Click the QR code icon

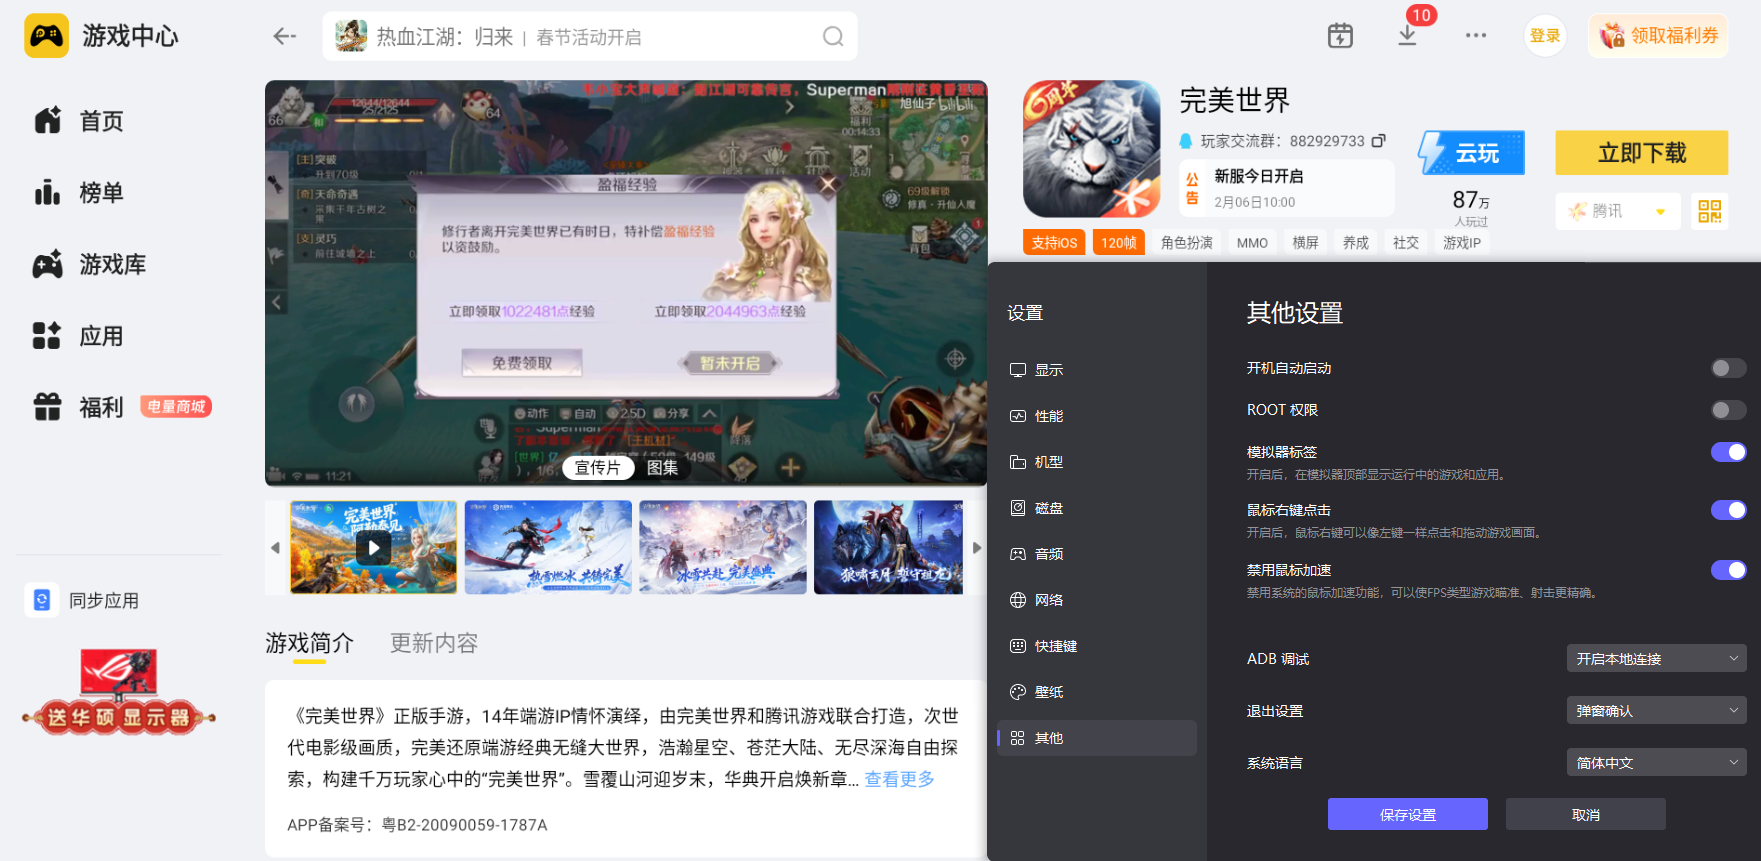point(1710,211)
